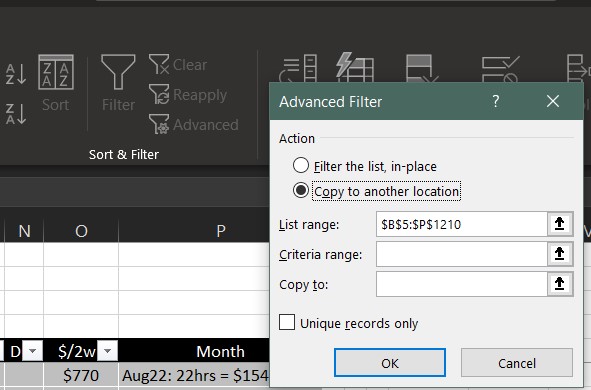Cancel the Advanced Filter dialog

[517, 363]
